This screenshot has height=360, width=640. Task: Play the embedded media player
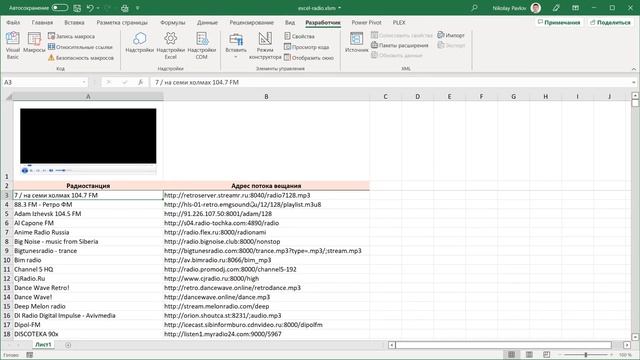[25, 170]
